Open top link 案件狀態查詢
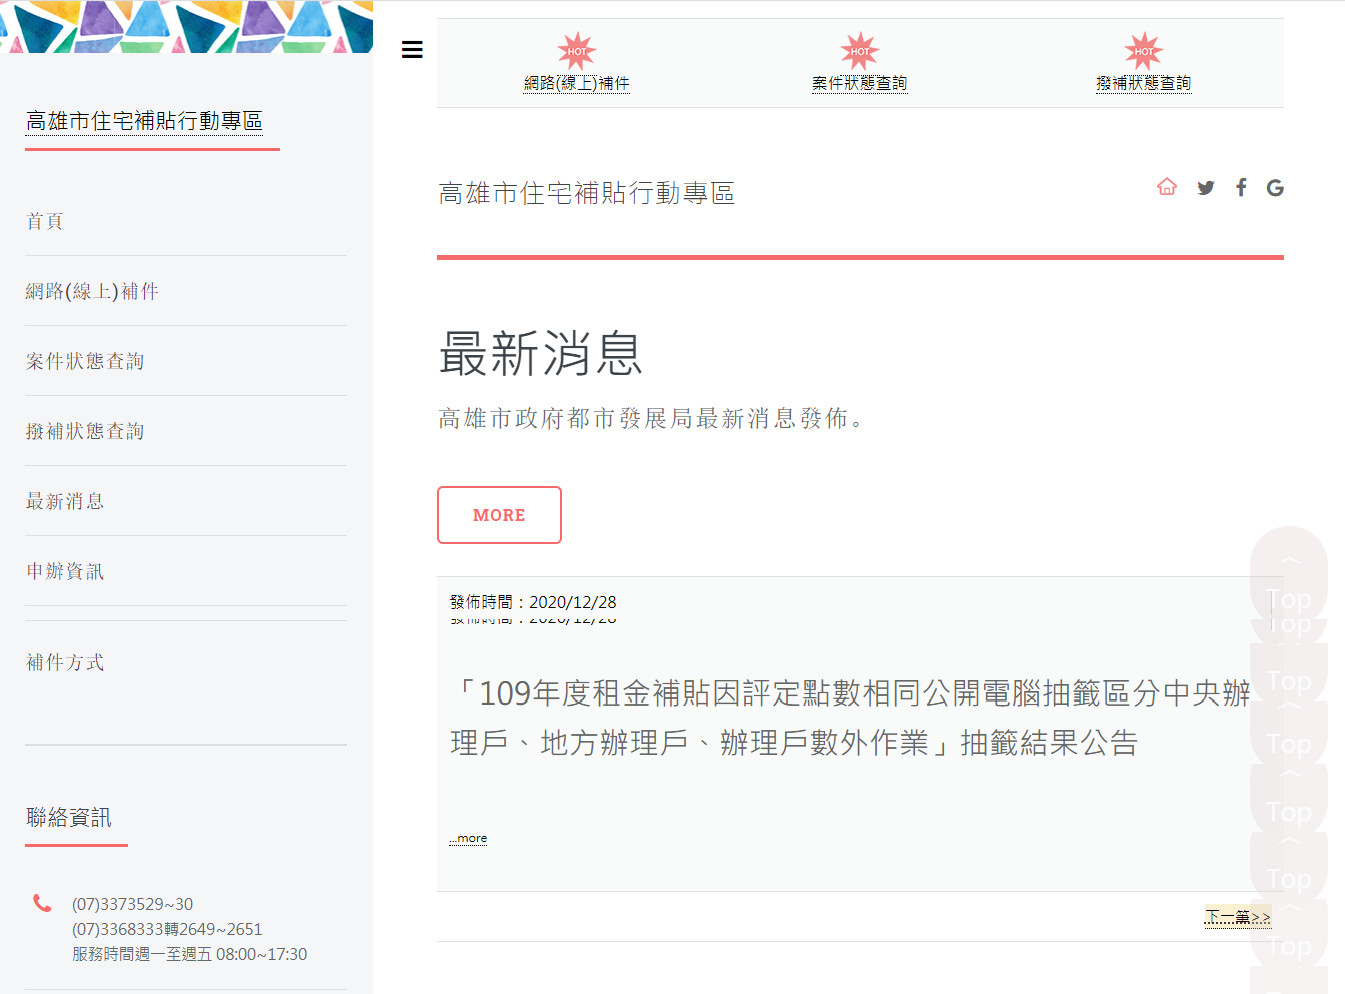The height and width of the screenshot is (994, 1345). point(860,83)
